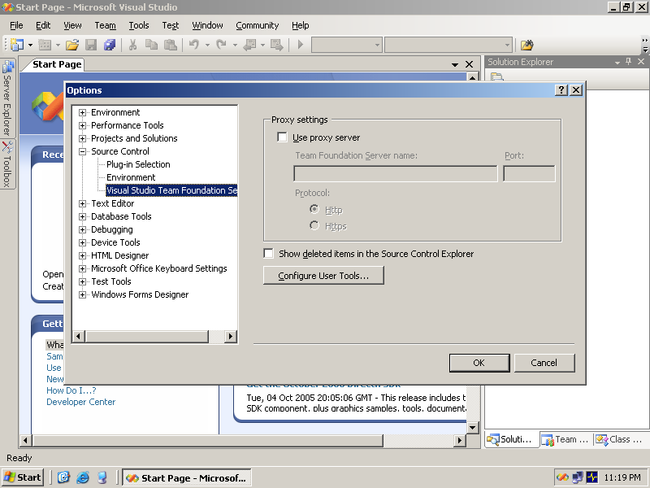This screenshot has height=488, width=650.
Task: Switch to the Class View tab
Action: tap(620, 439)
